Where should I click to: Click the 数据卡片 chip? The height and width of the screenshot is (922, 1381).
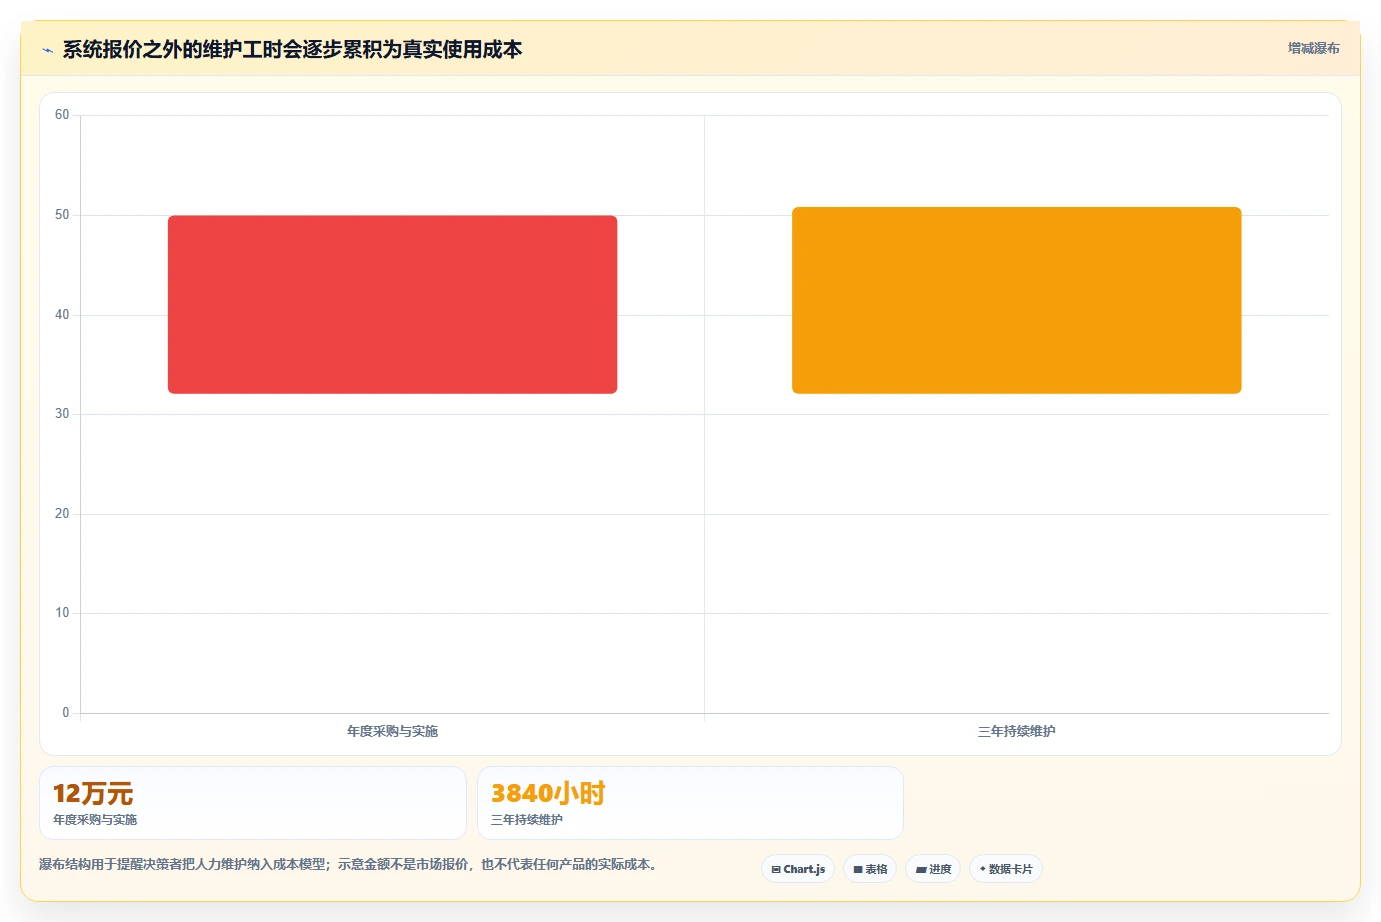1006,869
